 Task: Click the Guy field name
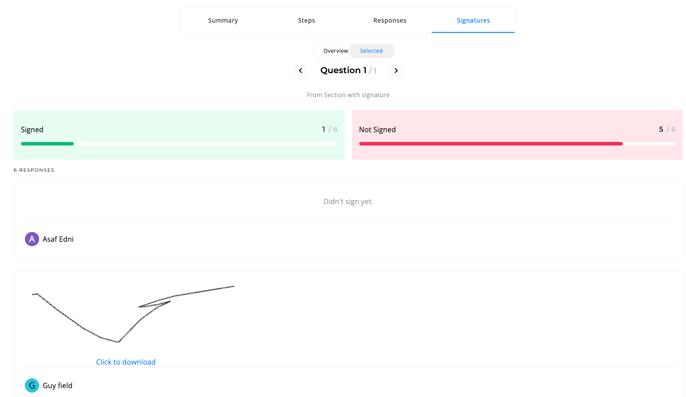point(57,386)
